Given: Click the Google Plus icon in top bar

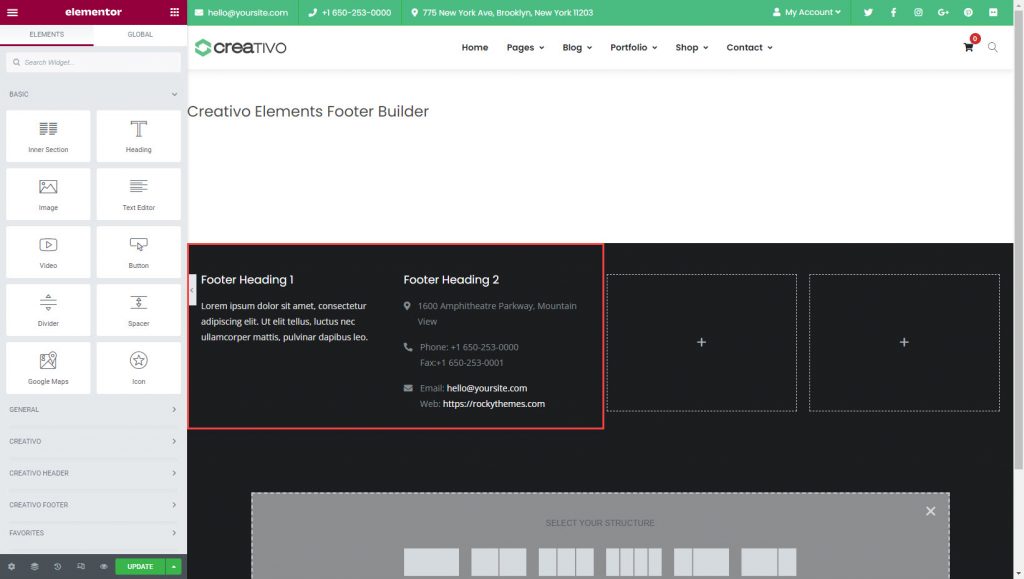Looking at the screenshot, I should click(943, 12).
